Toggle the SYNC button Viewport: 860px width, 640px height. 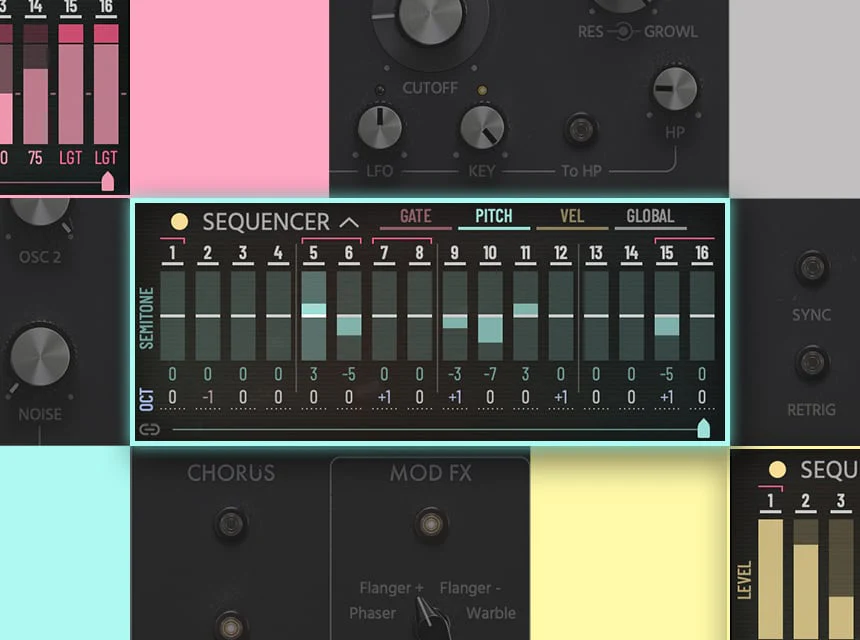811,268
